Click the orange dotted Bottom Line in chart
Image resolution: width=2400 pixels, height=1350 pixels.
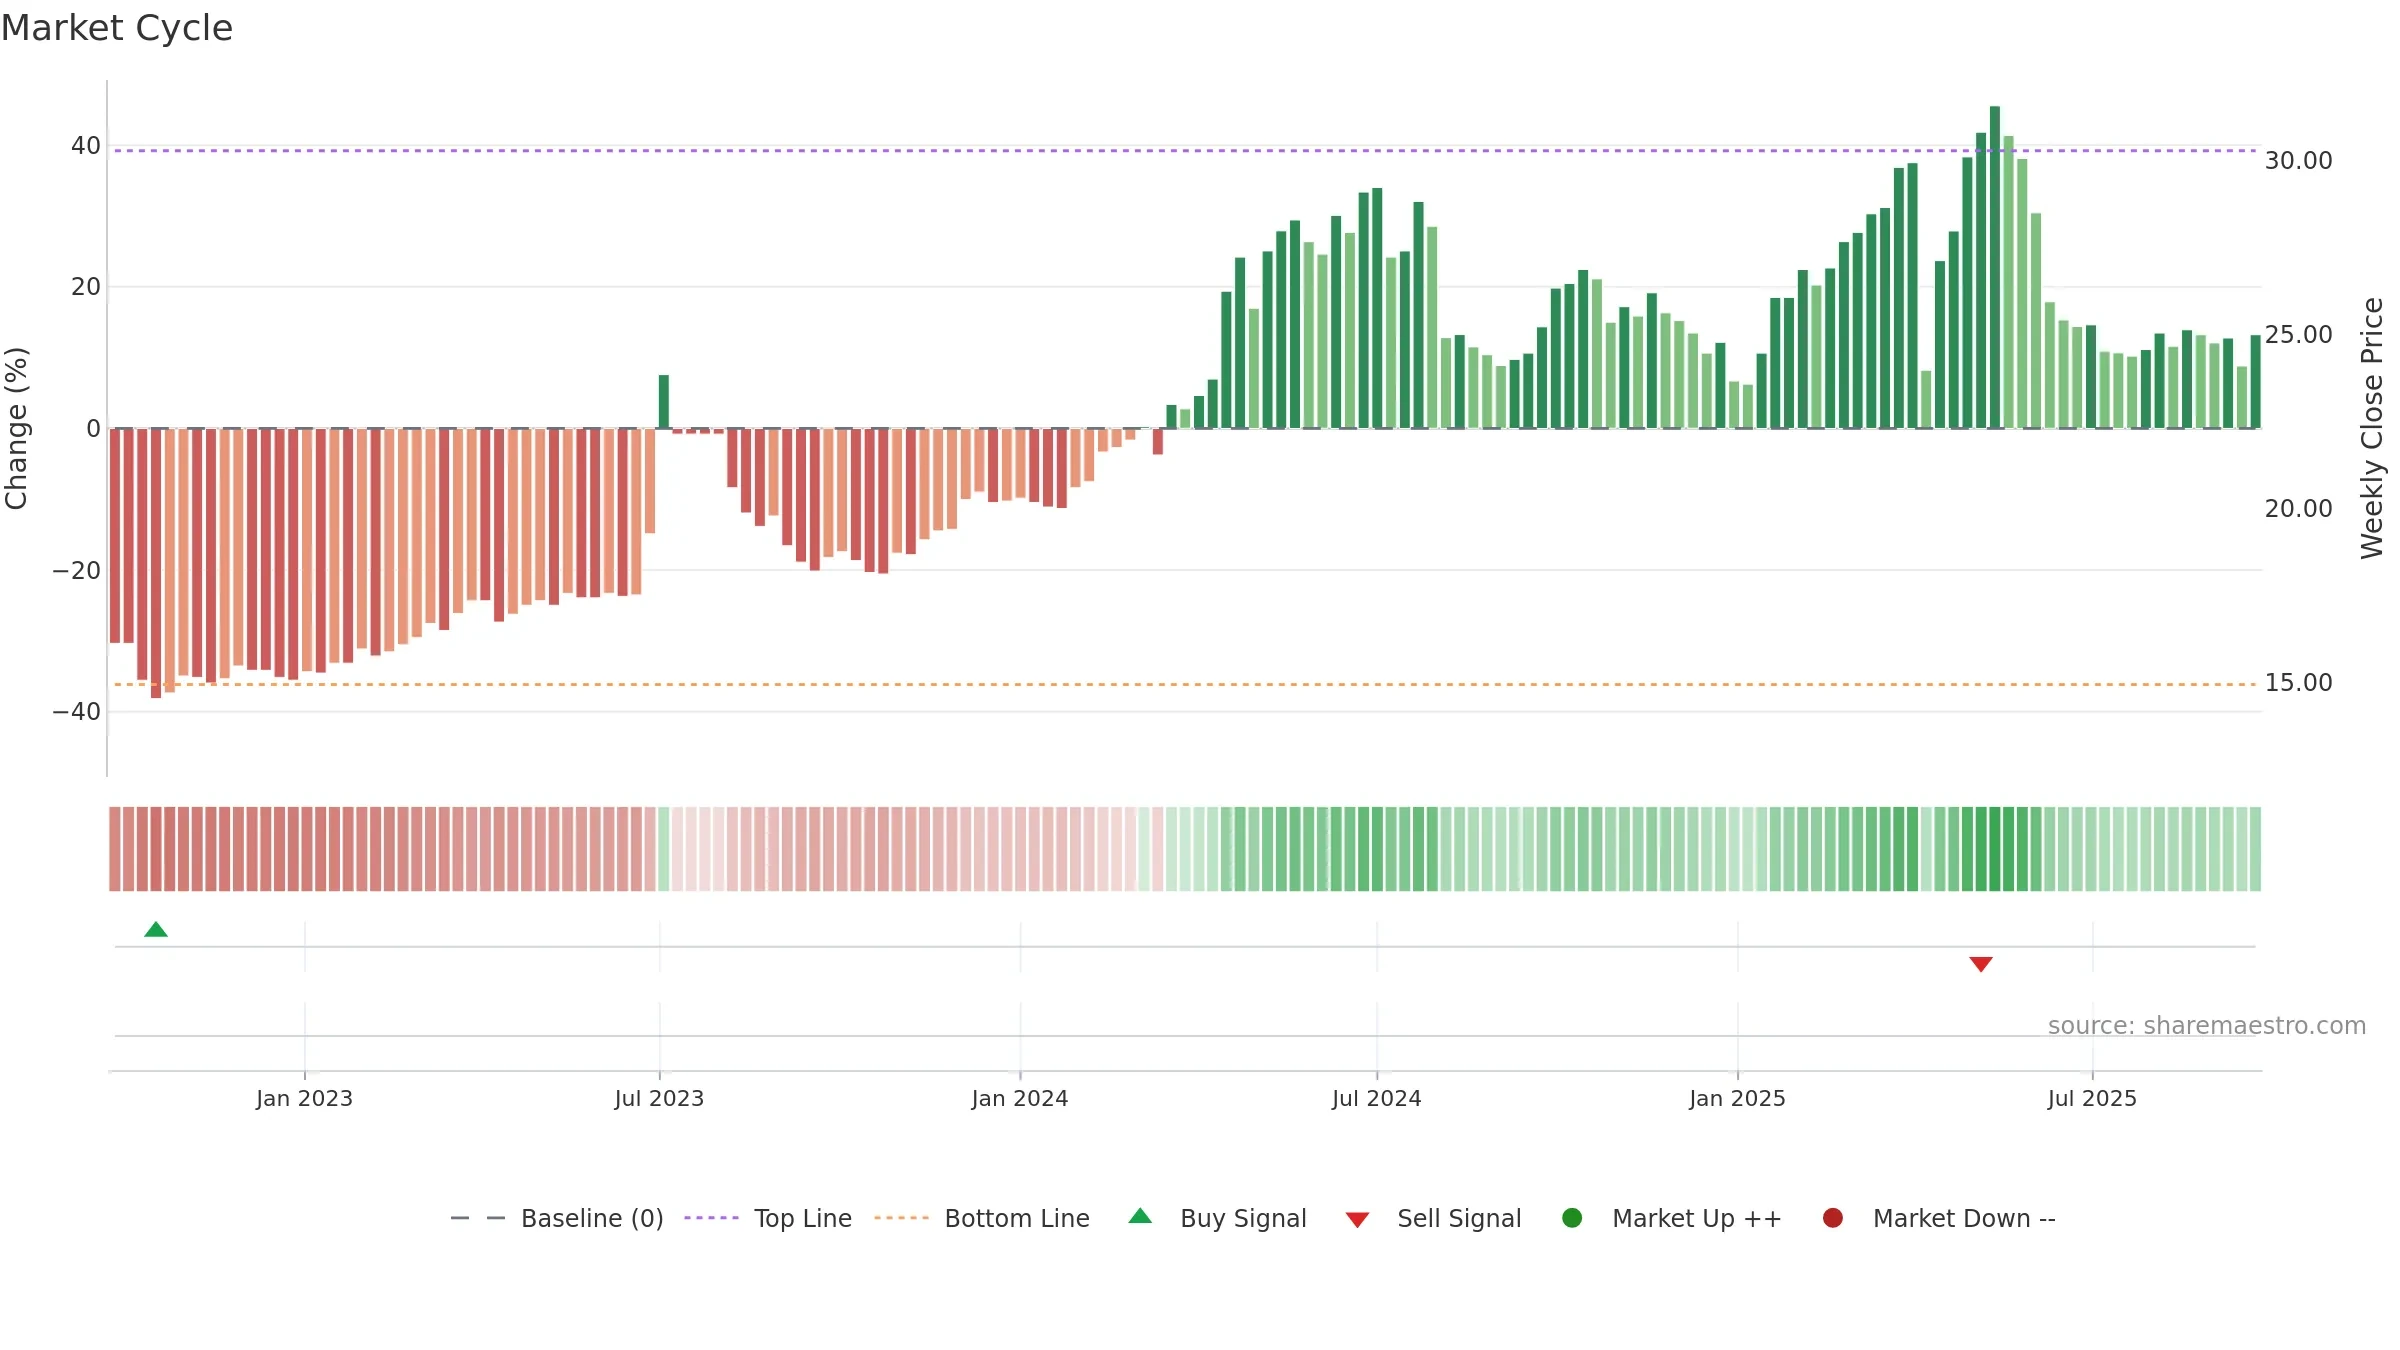pyautogui.click(x=1185, y=685)
